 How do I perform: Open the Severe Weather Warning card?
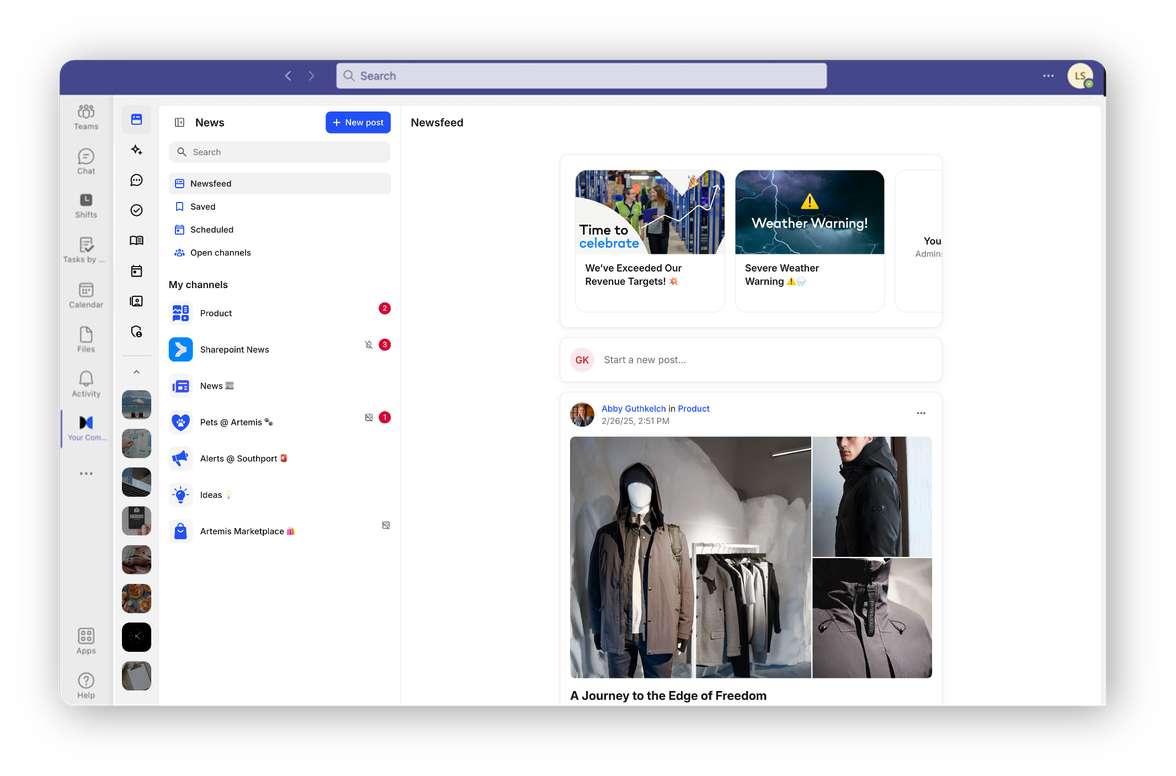click(x=809, y=240)
